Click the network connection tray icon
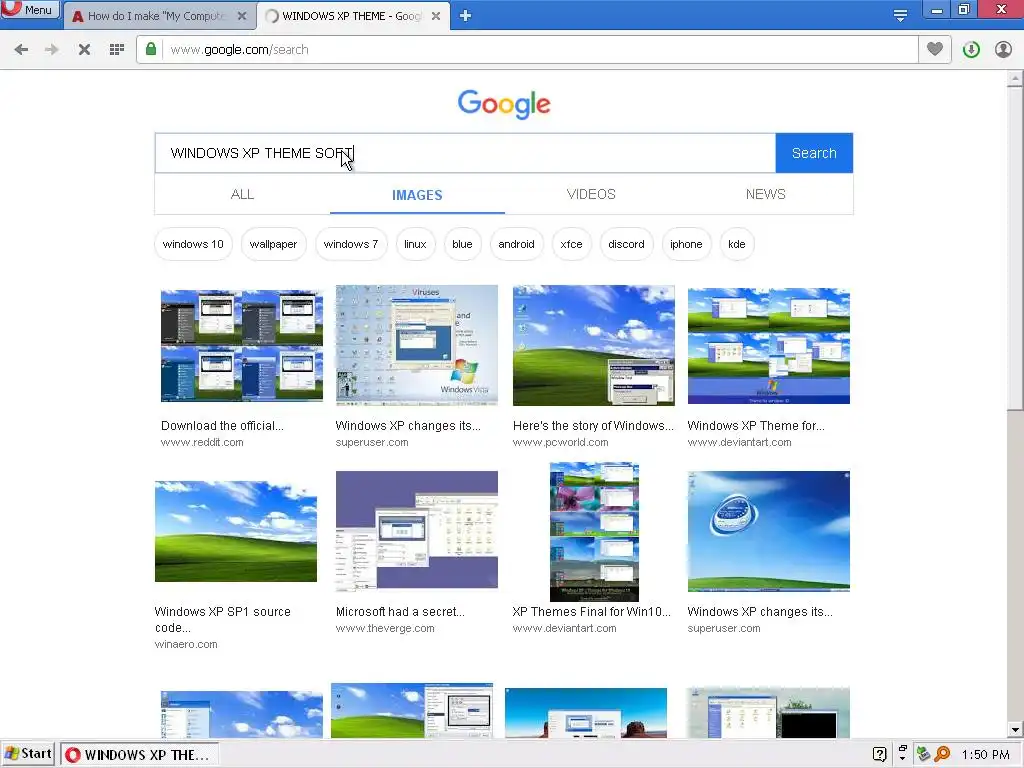 923,754
